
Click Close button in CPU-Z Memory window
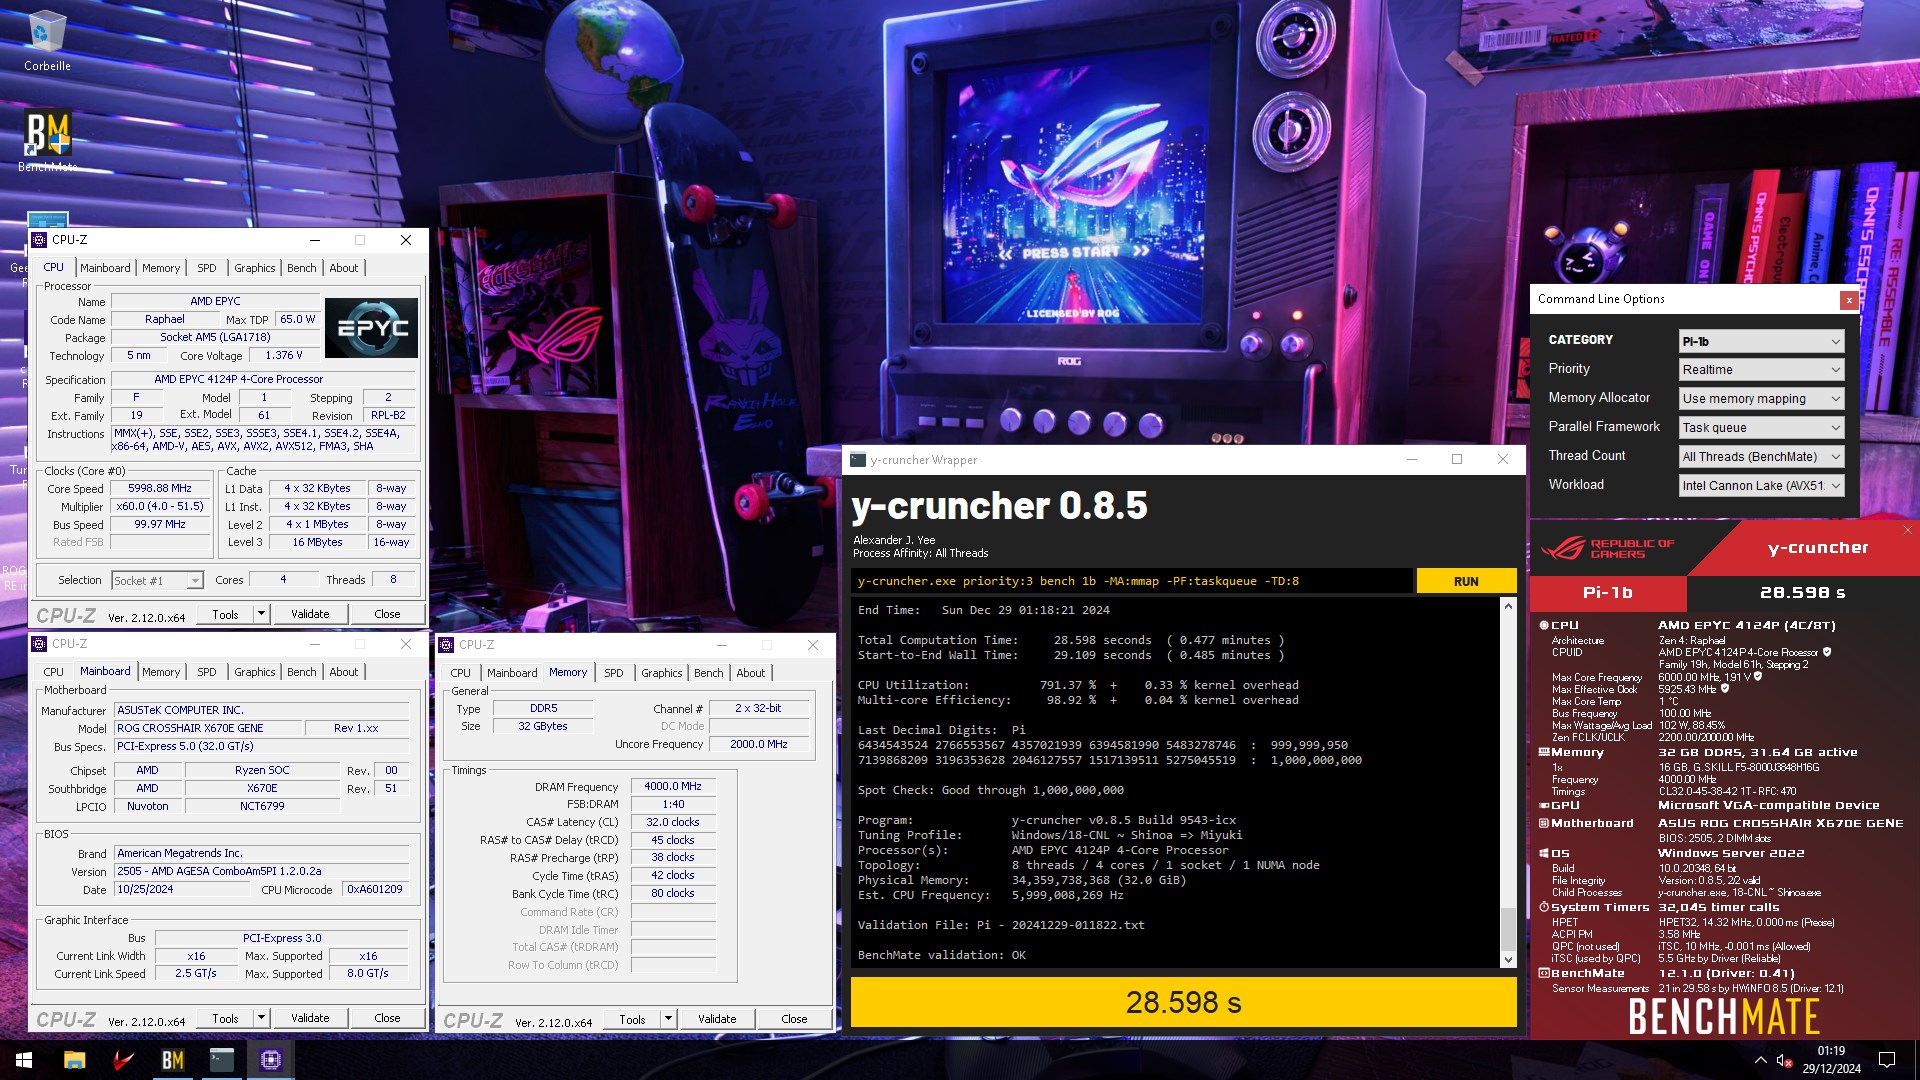pyautogui.click(x=794, y=1019)
